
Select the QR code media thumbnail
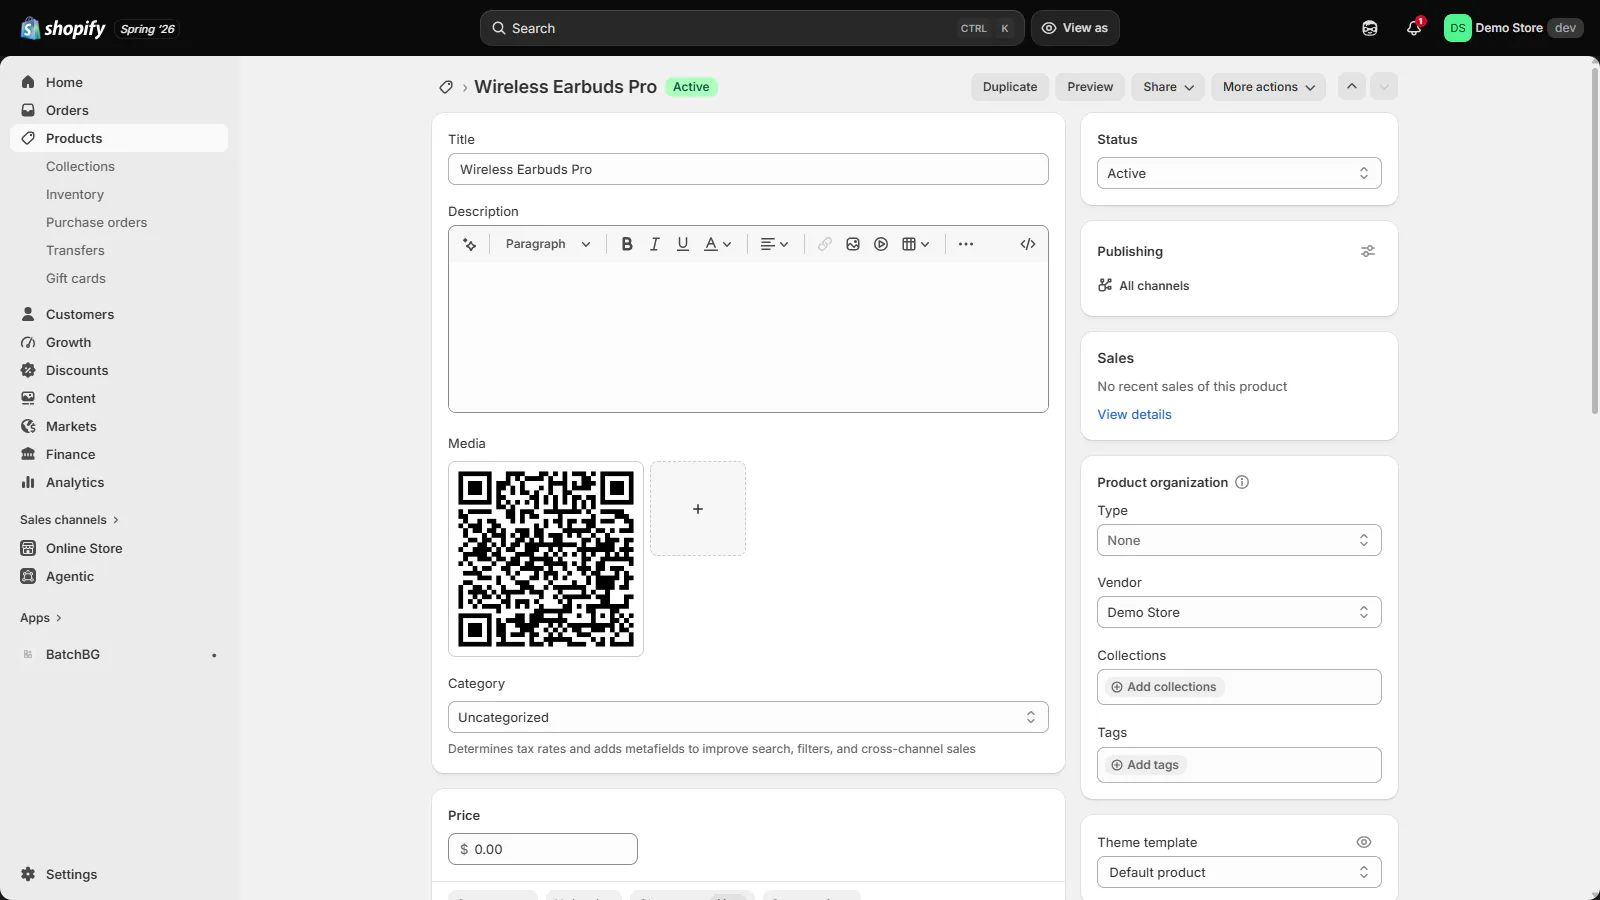click(546, 559)
